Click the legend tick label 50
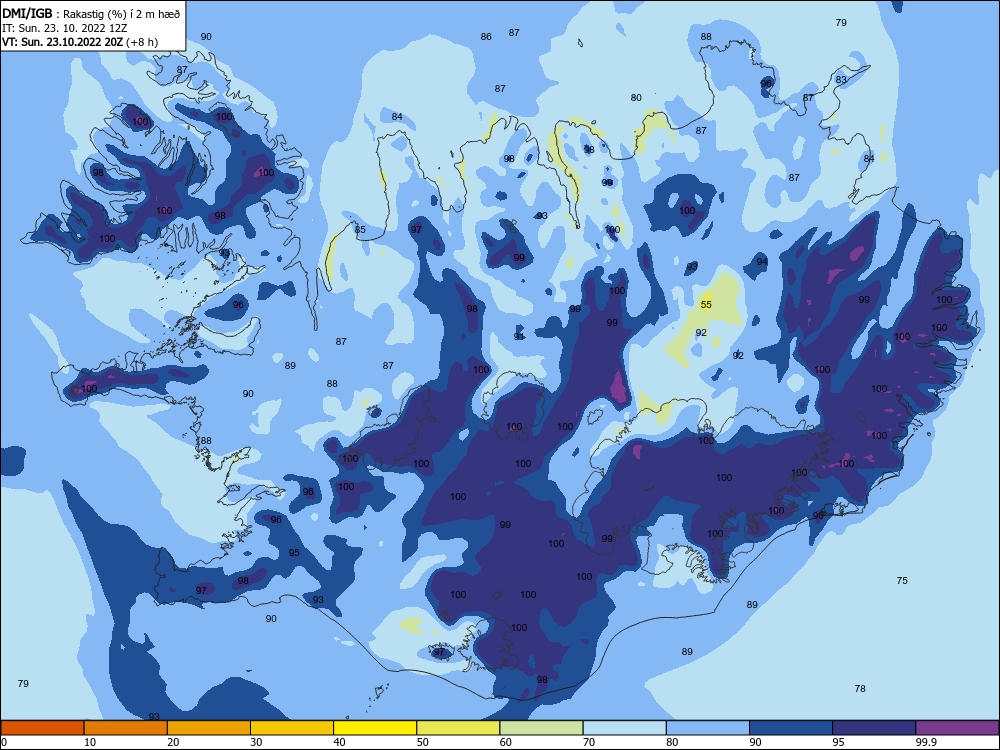1000x750 pixels. click(423, 742)
